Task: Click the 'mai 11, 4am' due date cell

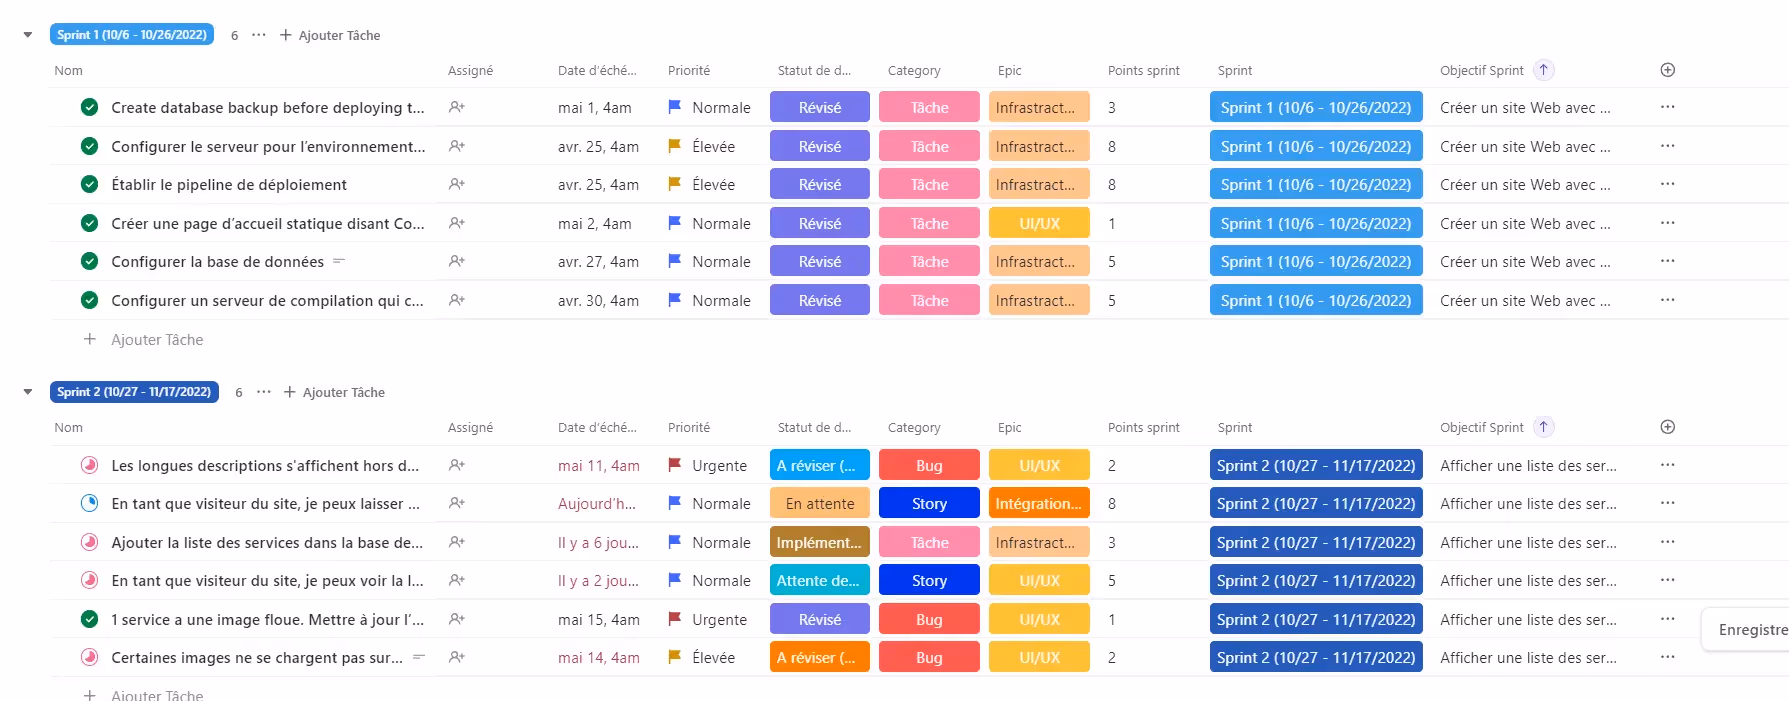Action: tap(598, 465)
